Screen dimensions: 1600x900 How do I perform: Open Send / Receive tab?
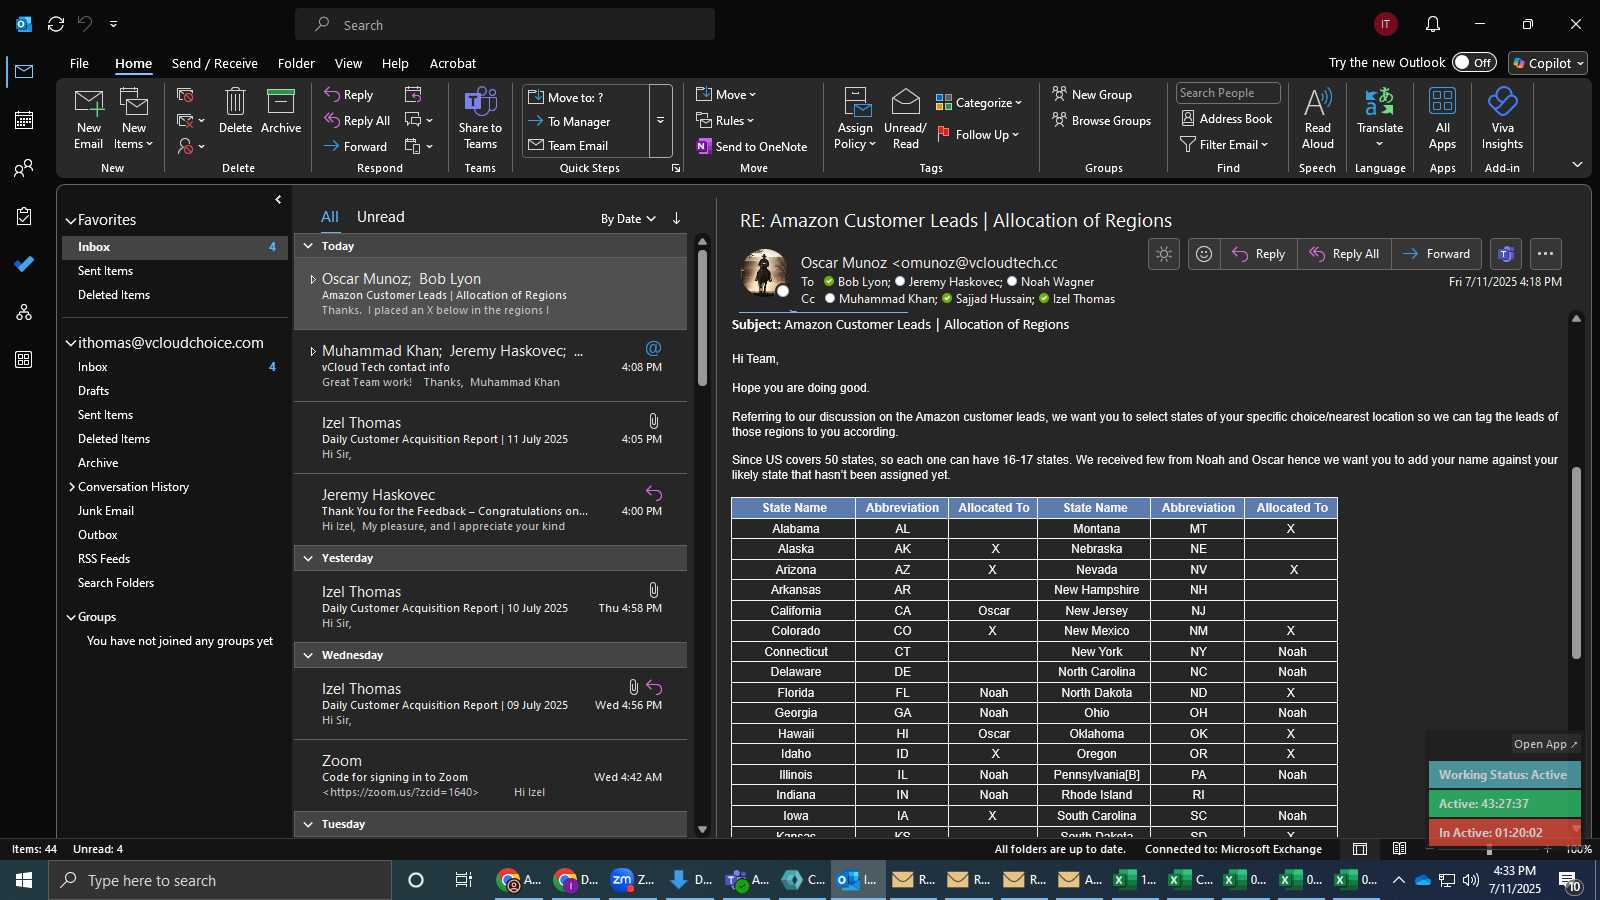215,63
